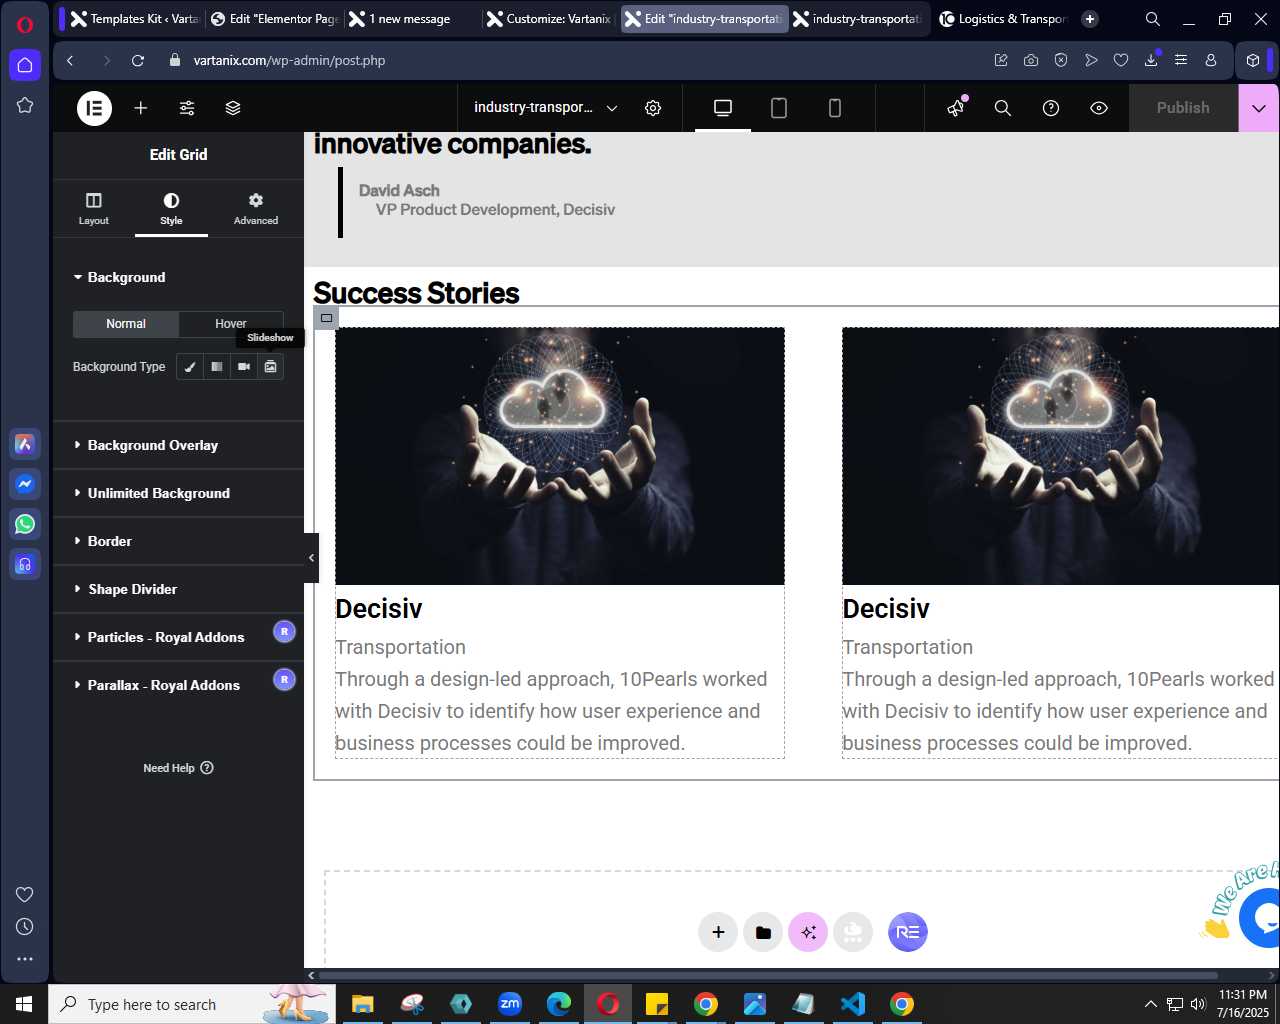This screenshot has height=1024, width=1280.
Task: Open page settings gear icon
Action: click(x=653, y=108)
